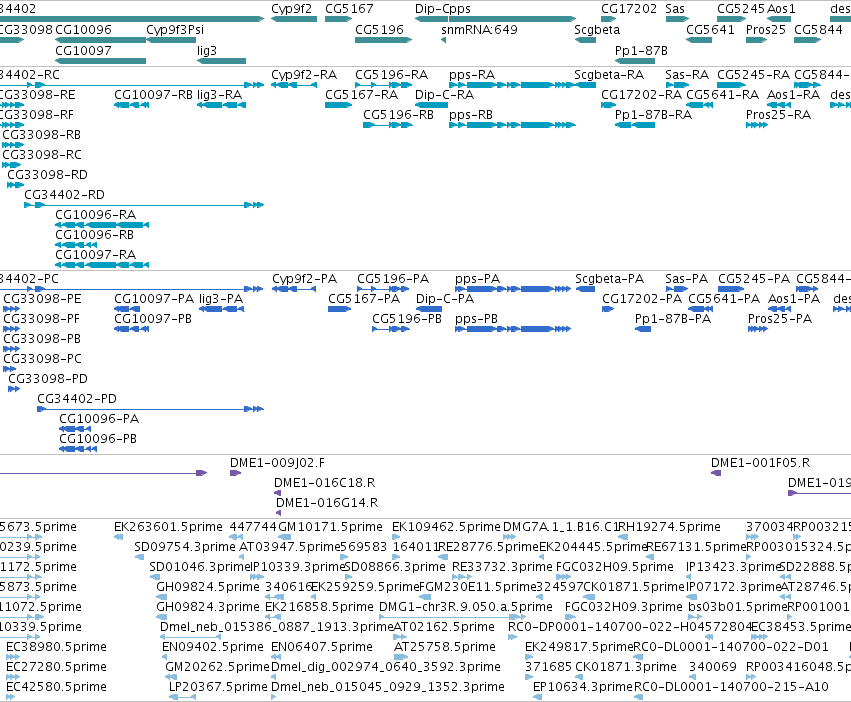Screen dimensions: 851x702
Task: Click the Scgbeta-PA CDS label
Action: pyautogui.click(x=609, y=279)
